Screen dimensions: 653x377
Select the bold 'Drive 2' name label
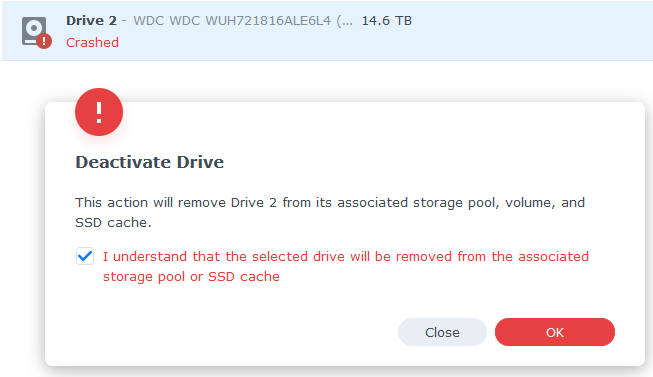point(91,20)
